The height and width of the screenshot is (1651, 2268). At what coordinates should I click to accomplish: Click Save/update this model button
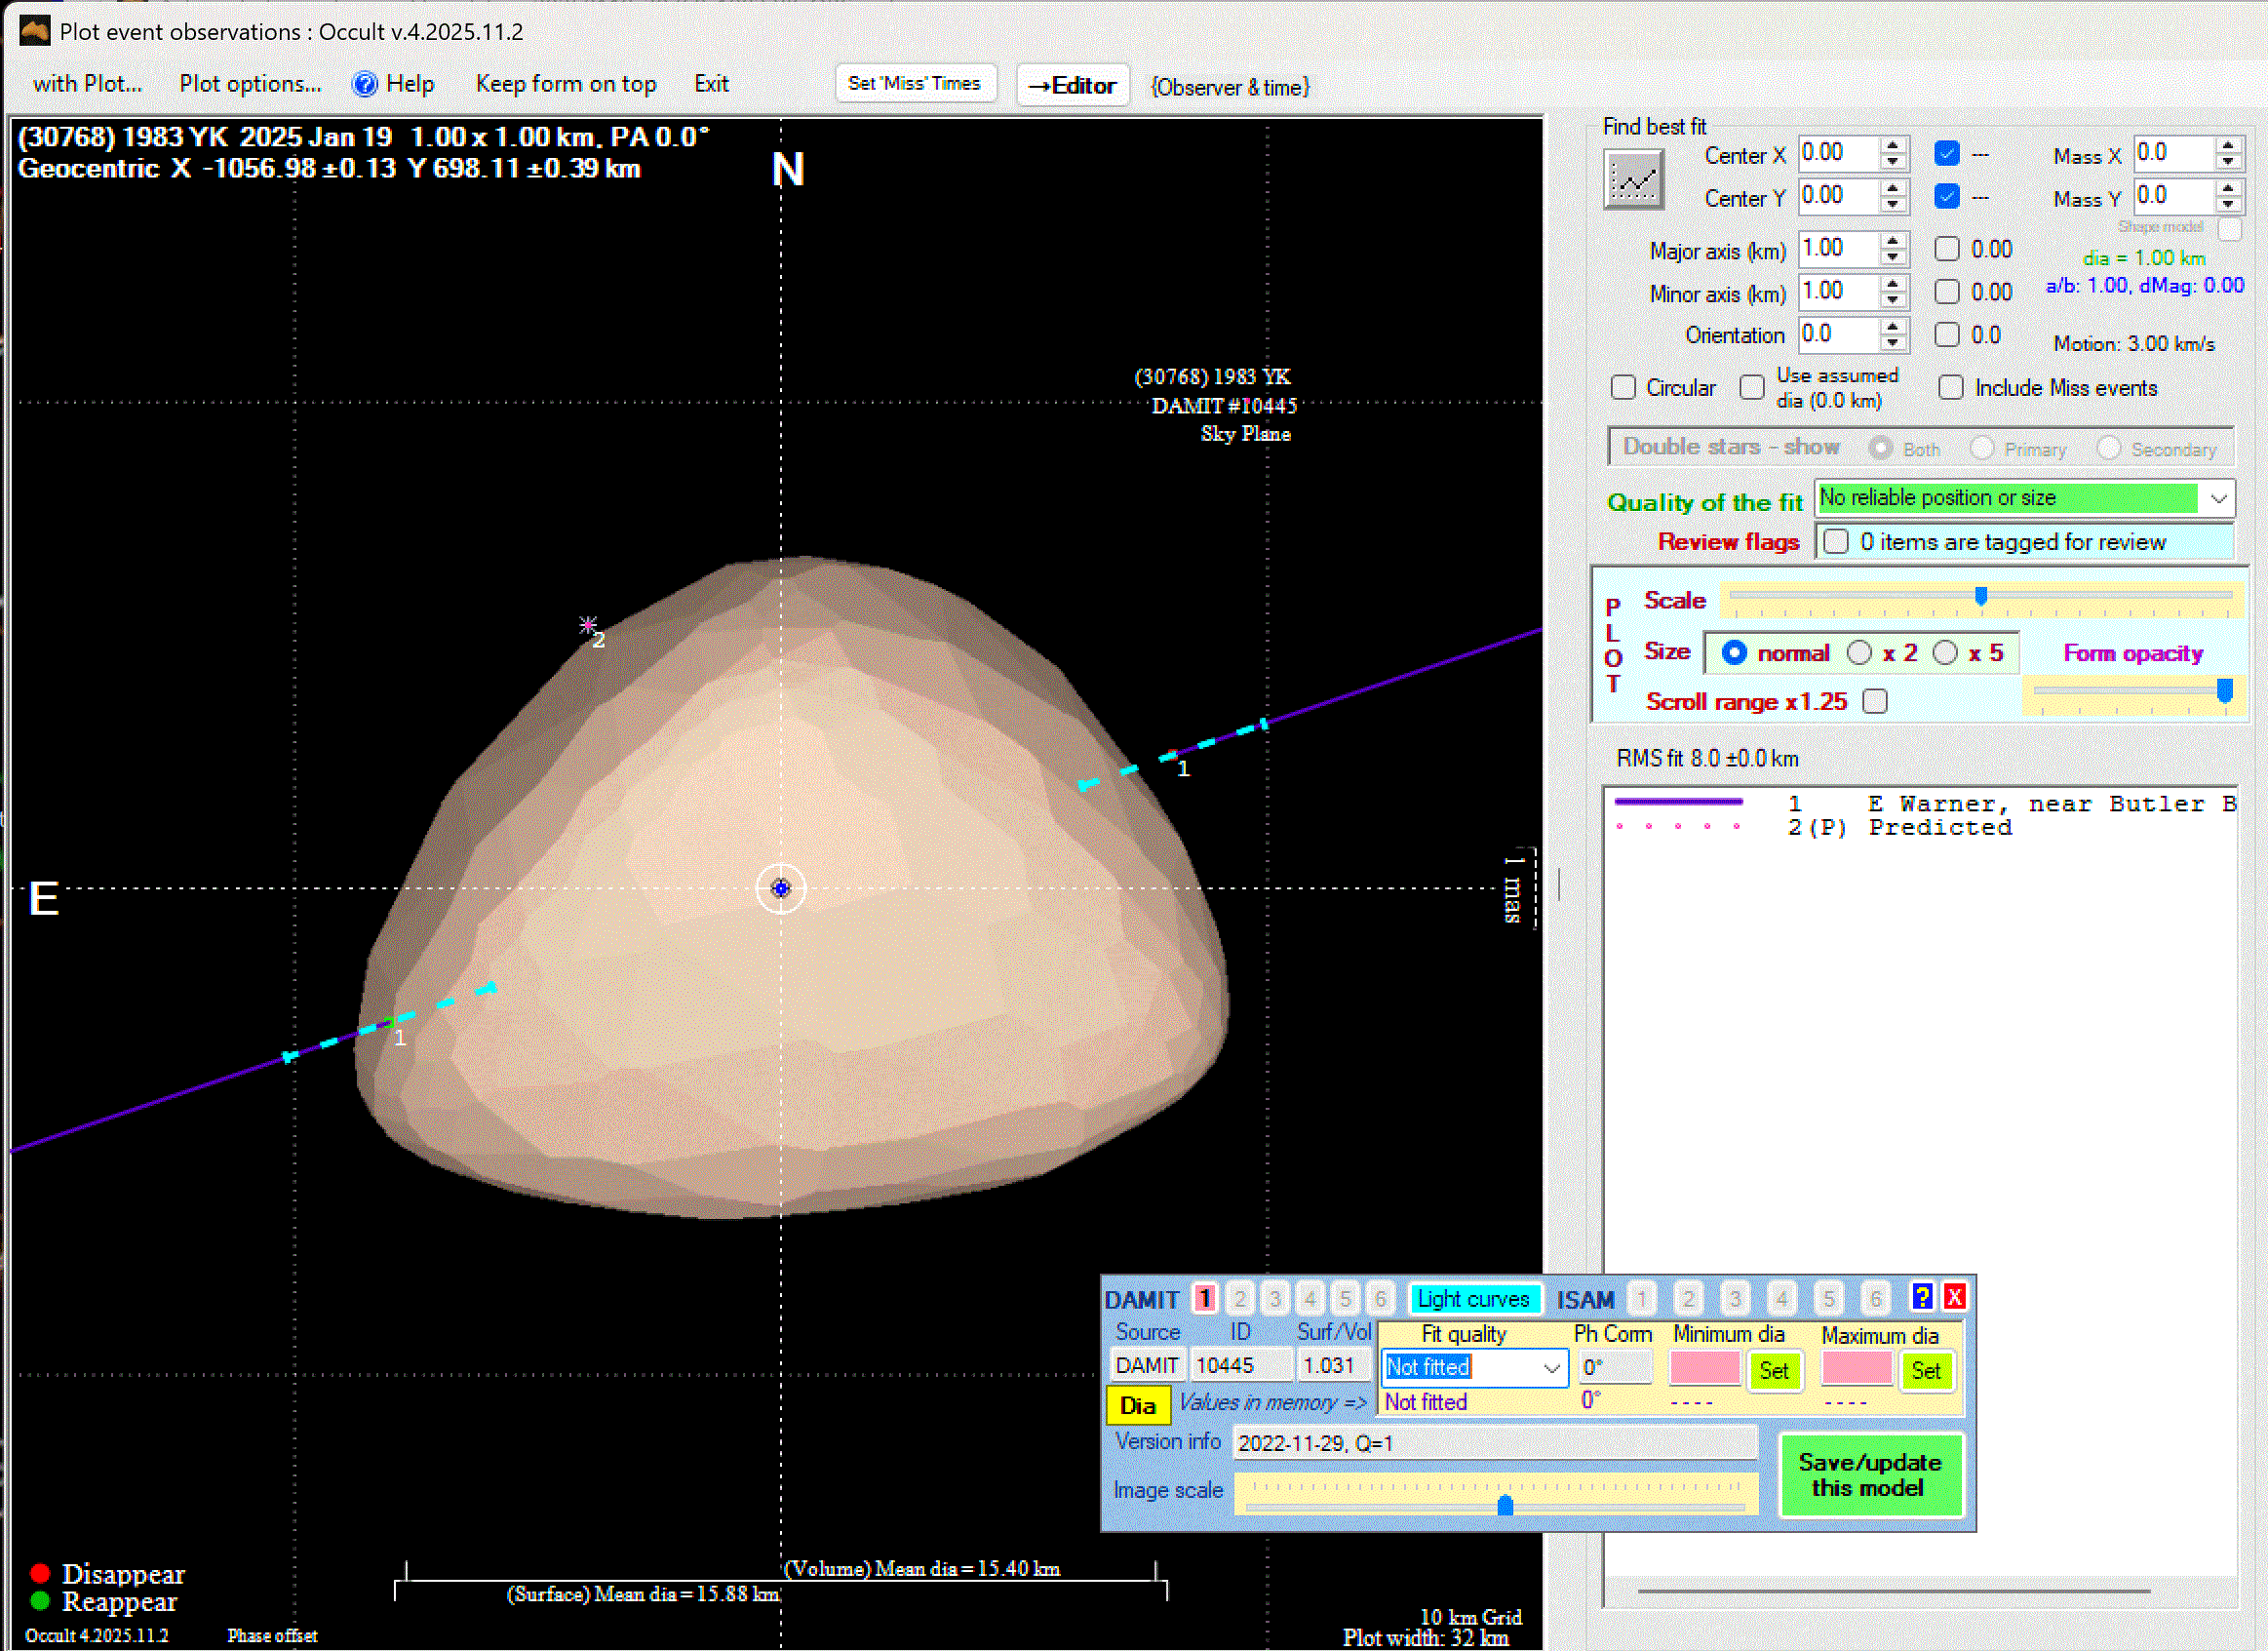(x=1869, y=1475)
